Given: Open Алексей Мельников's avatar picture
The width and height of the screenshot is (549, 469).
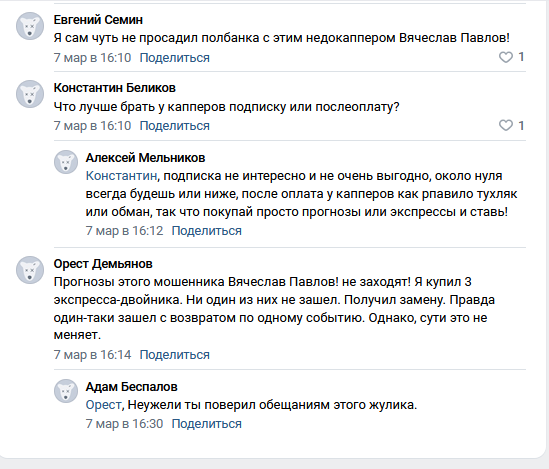Looking at the screenshot, I should click(x=66, y=162).
